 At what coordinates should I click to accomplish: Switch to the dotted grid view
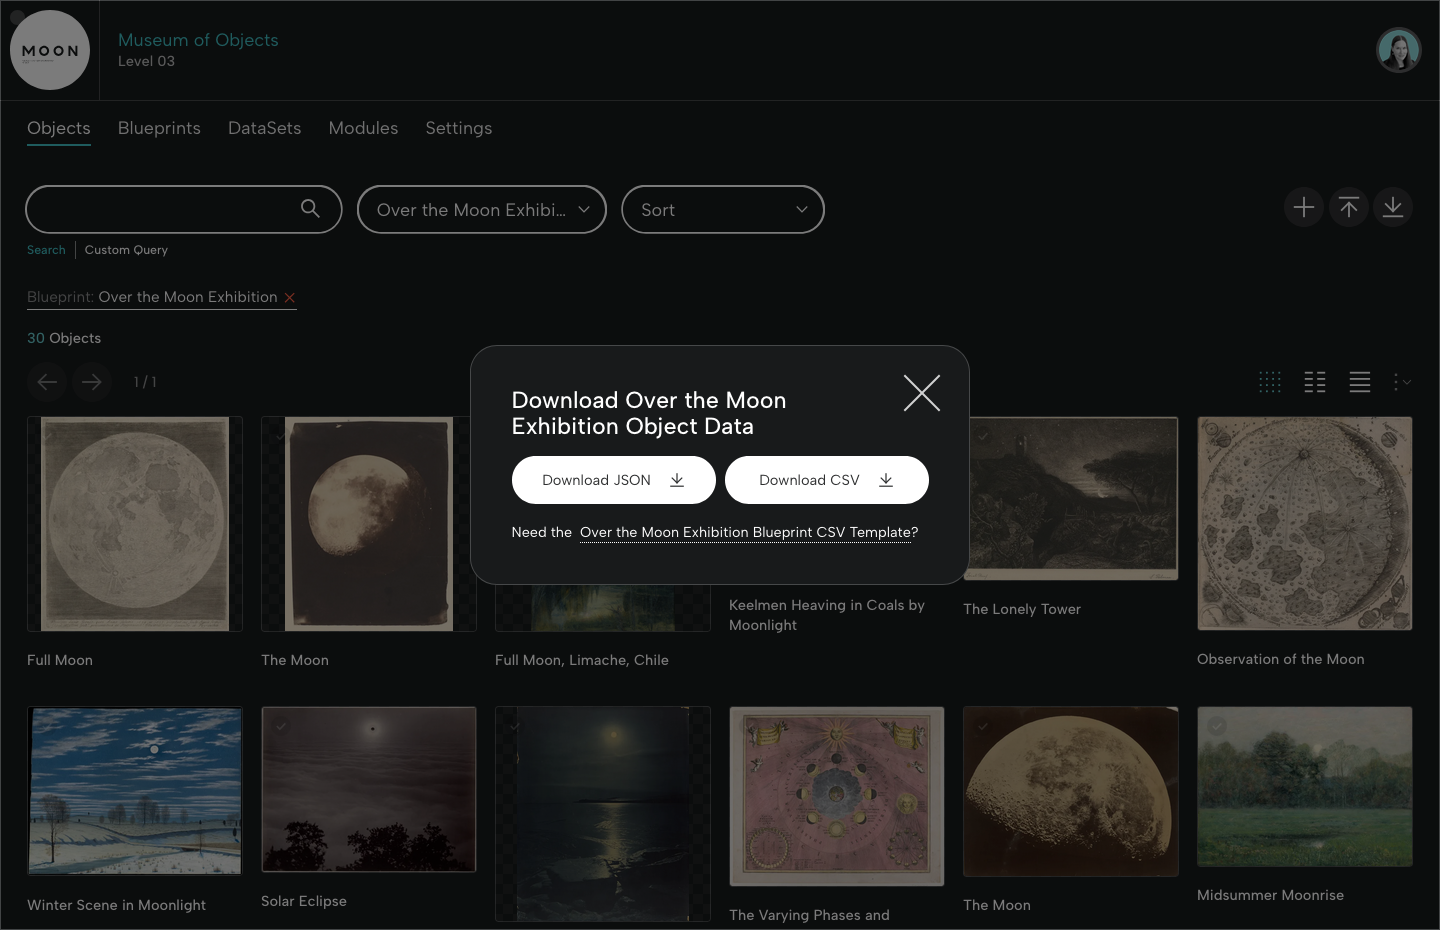[x=1269, y=382]
